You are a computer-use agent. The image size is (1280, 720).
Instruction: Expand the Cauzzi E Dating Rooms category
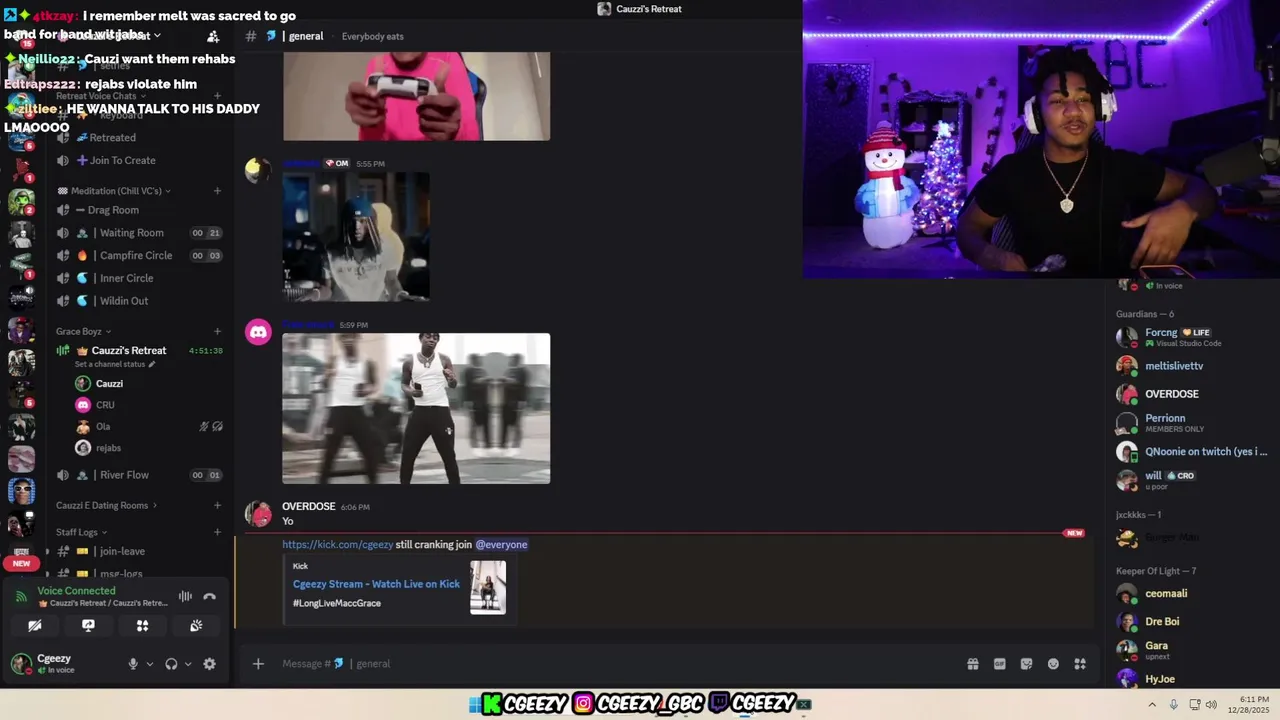click(107, 506)
